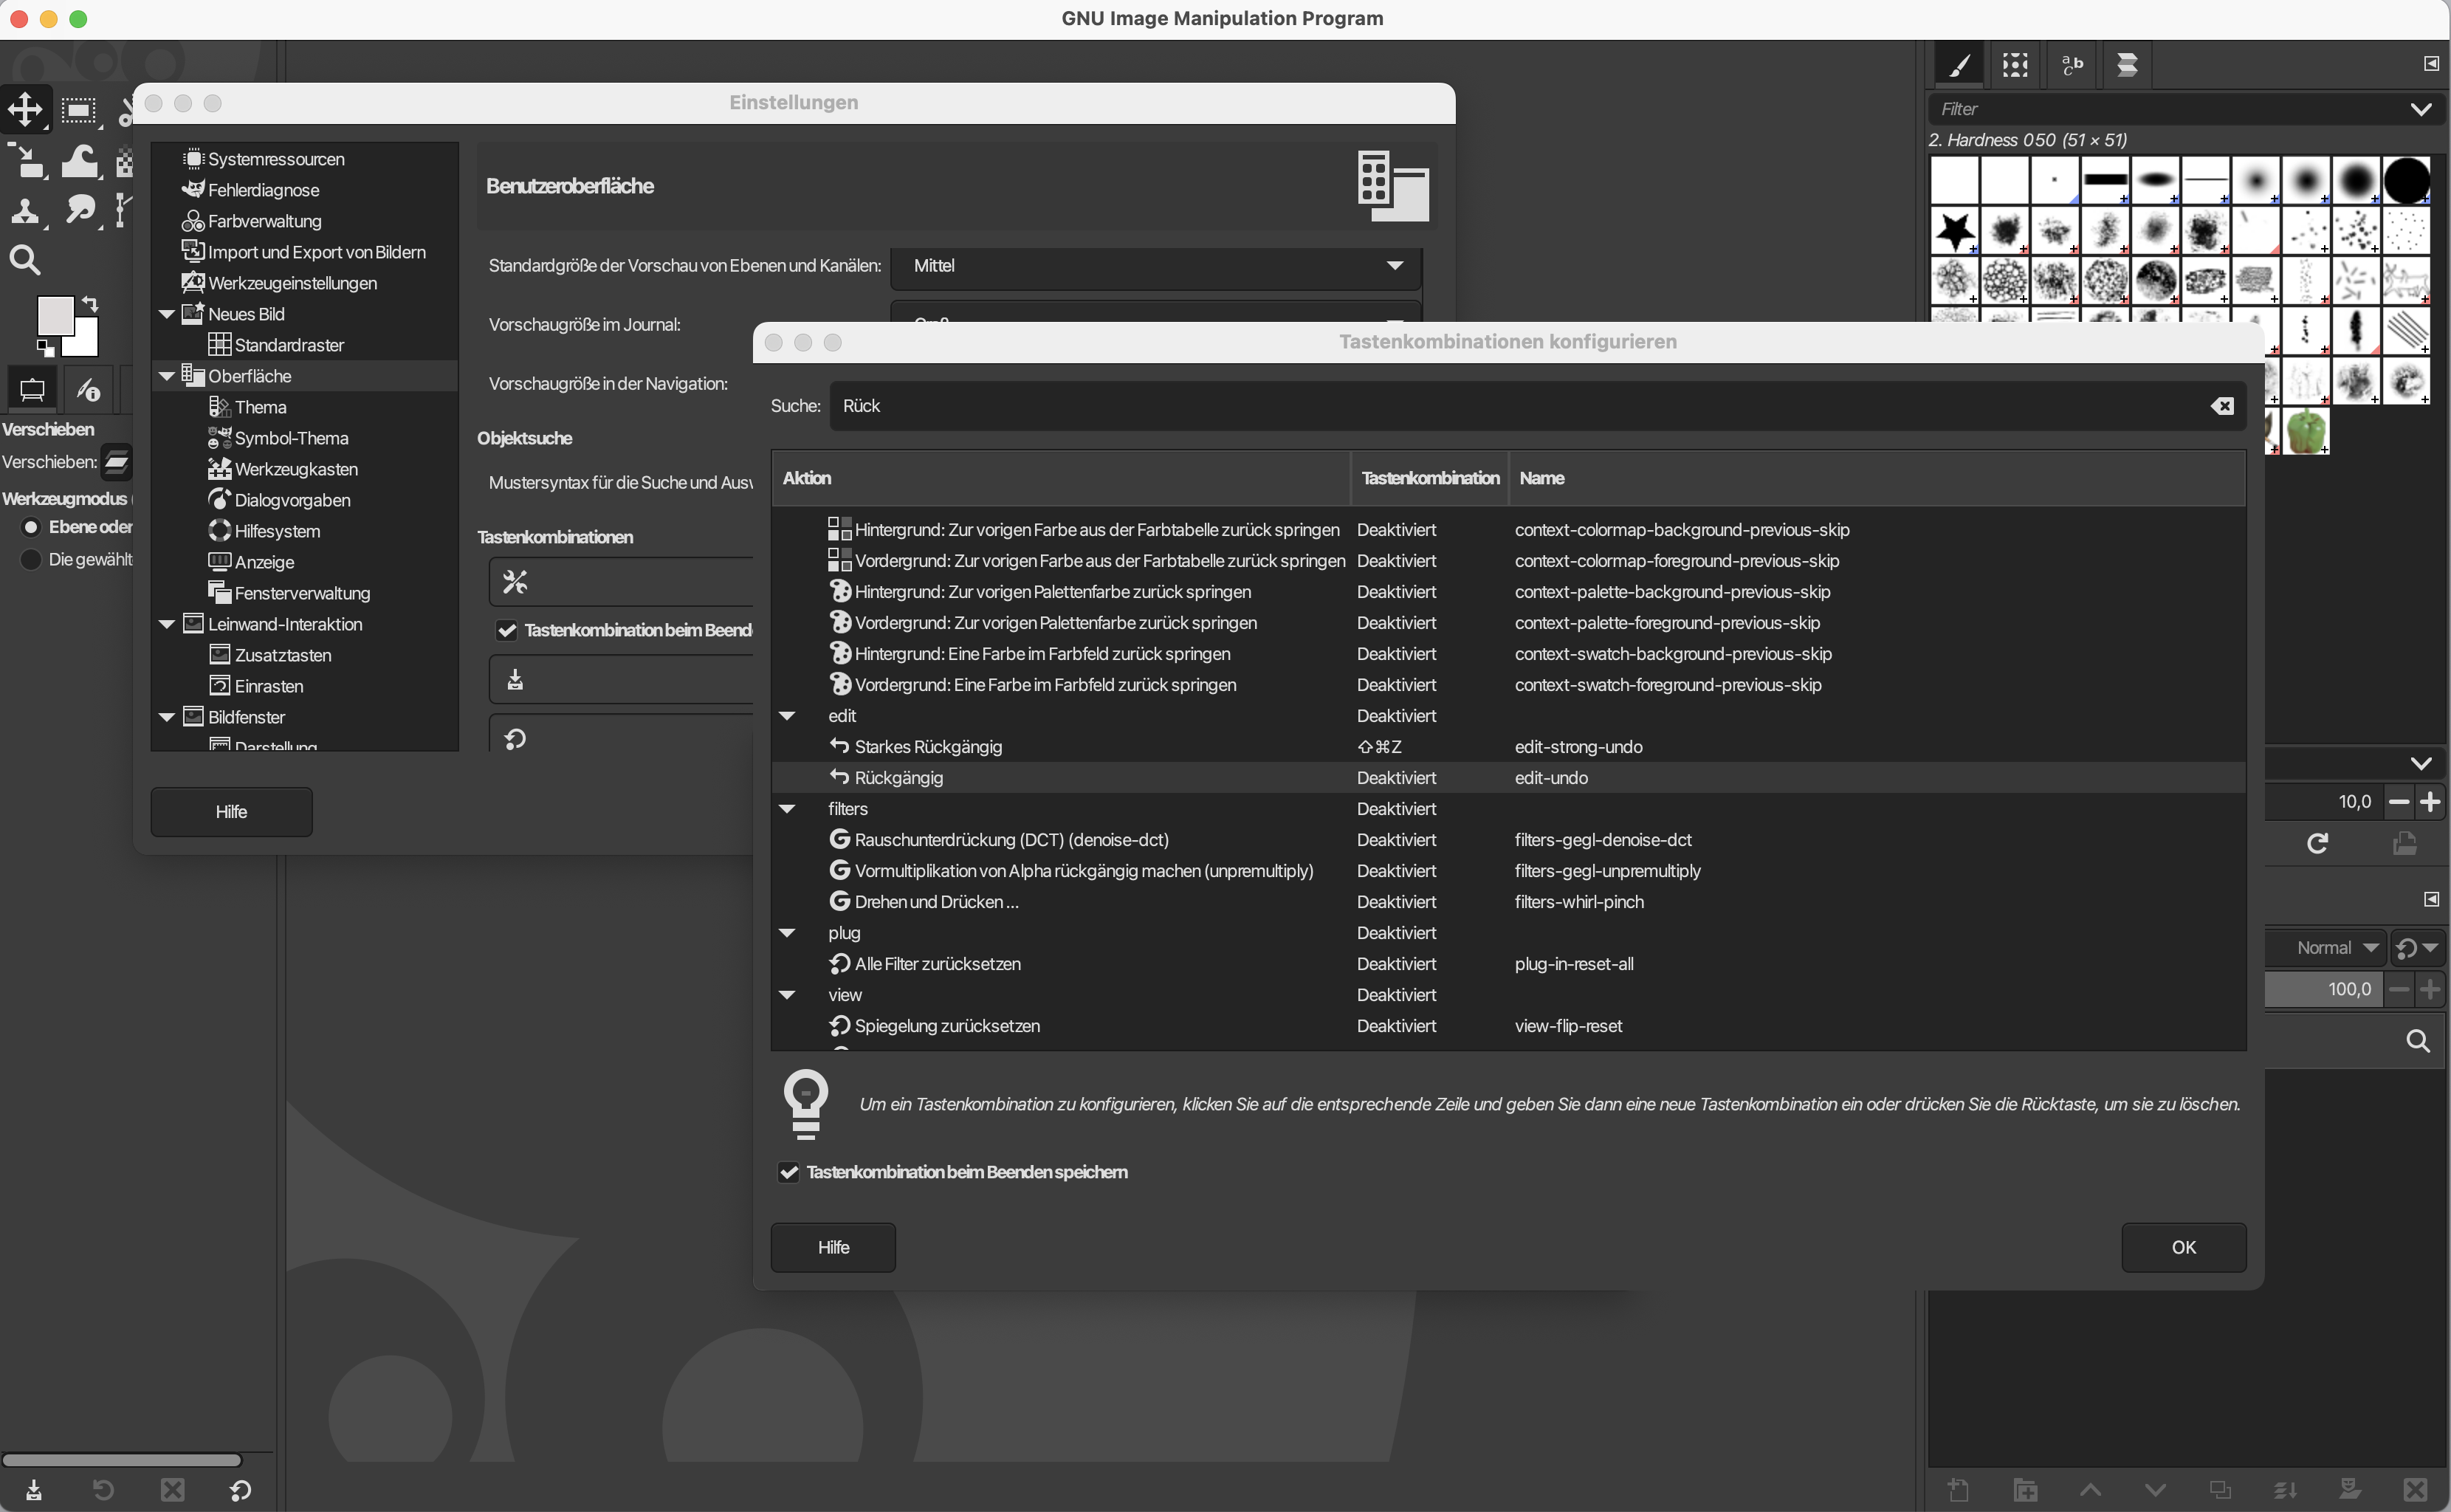Swap foreground and background colors
2451x1512 pixels.
tap(90, 304)
